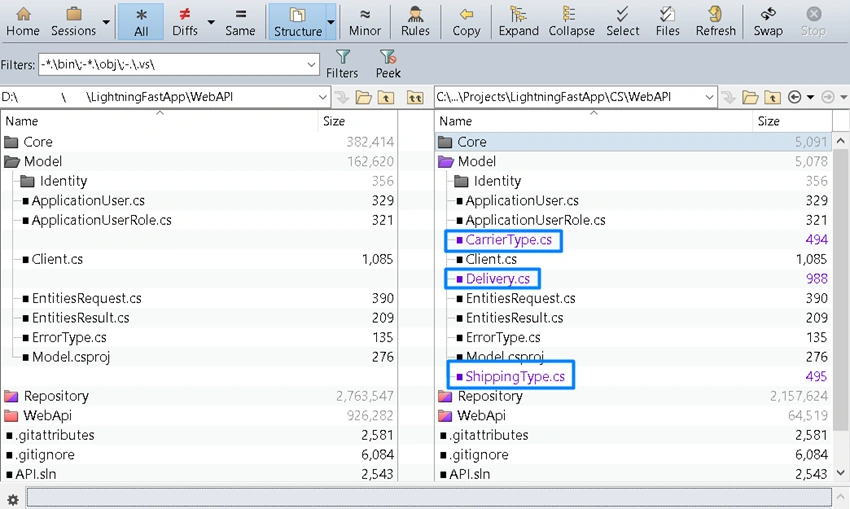Viewport: 850px width, 509px height.
Task: Open the Sessions toolbar button
Action: [x=73, y=22]
